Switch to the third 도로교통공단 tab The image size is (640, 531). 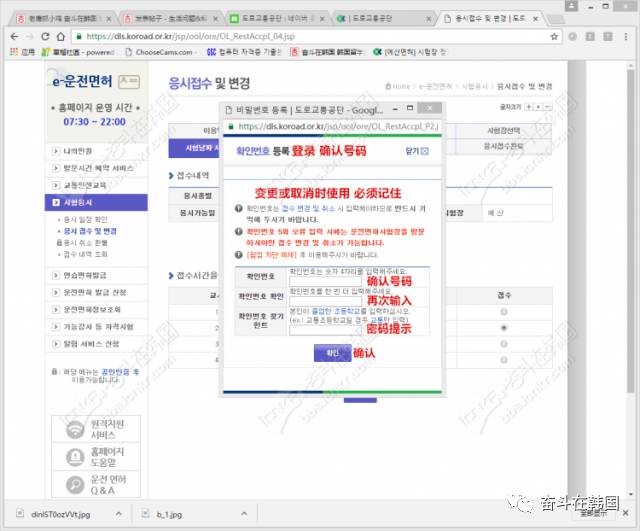pyautogui.click(x=278, y=19)
